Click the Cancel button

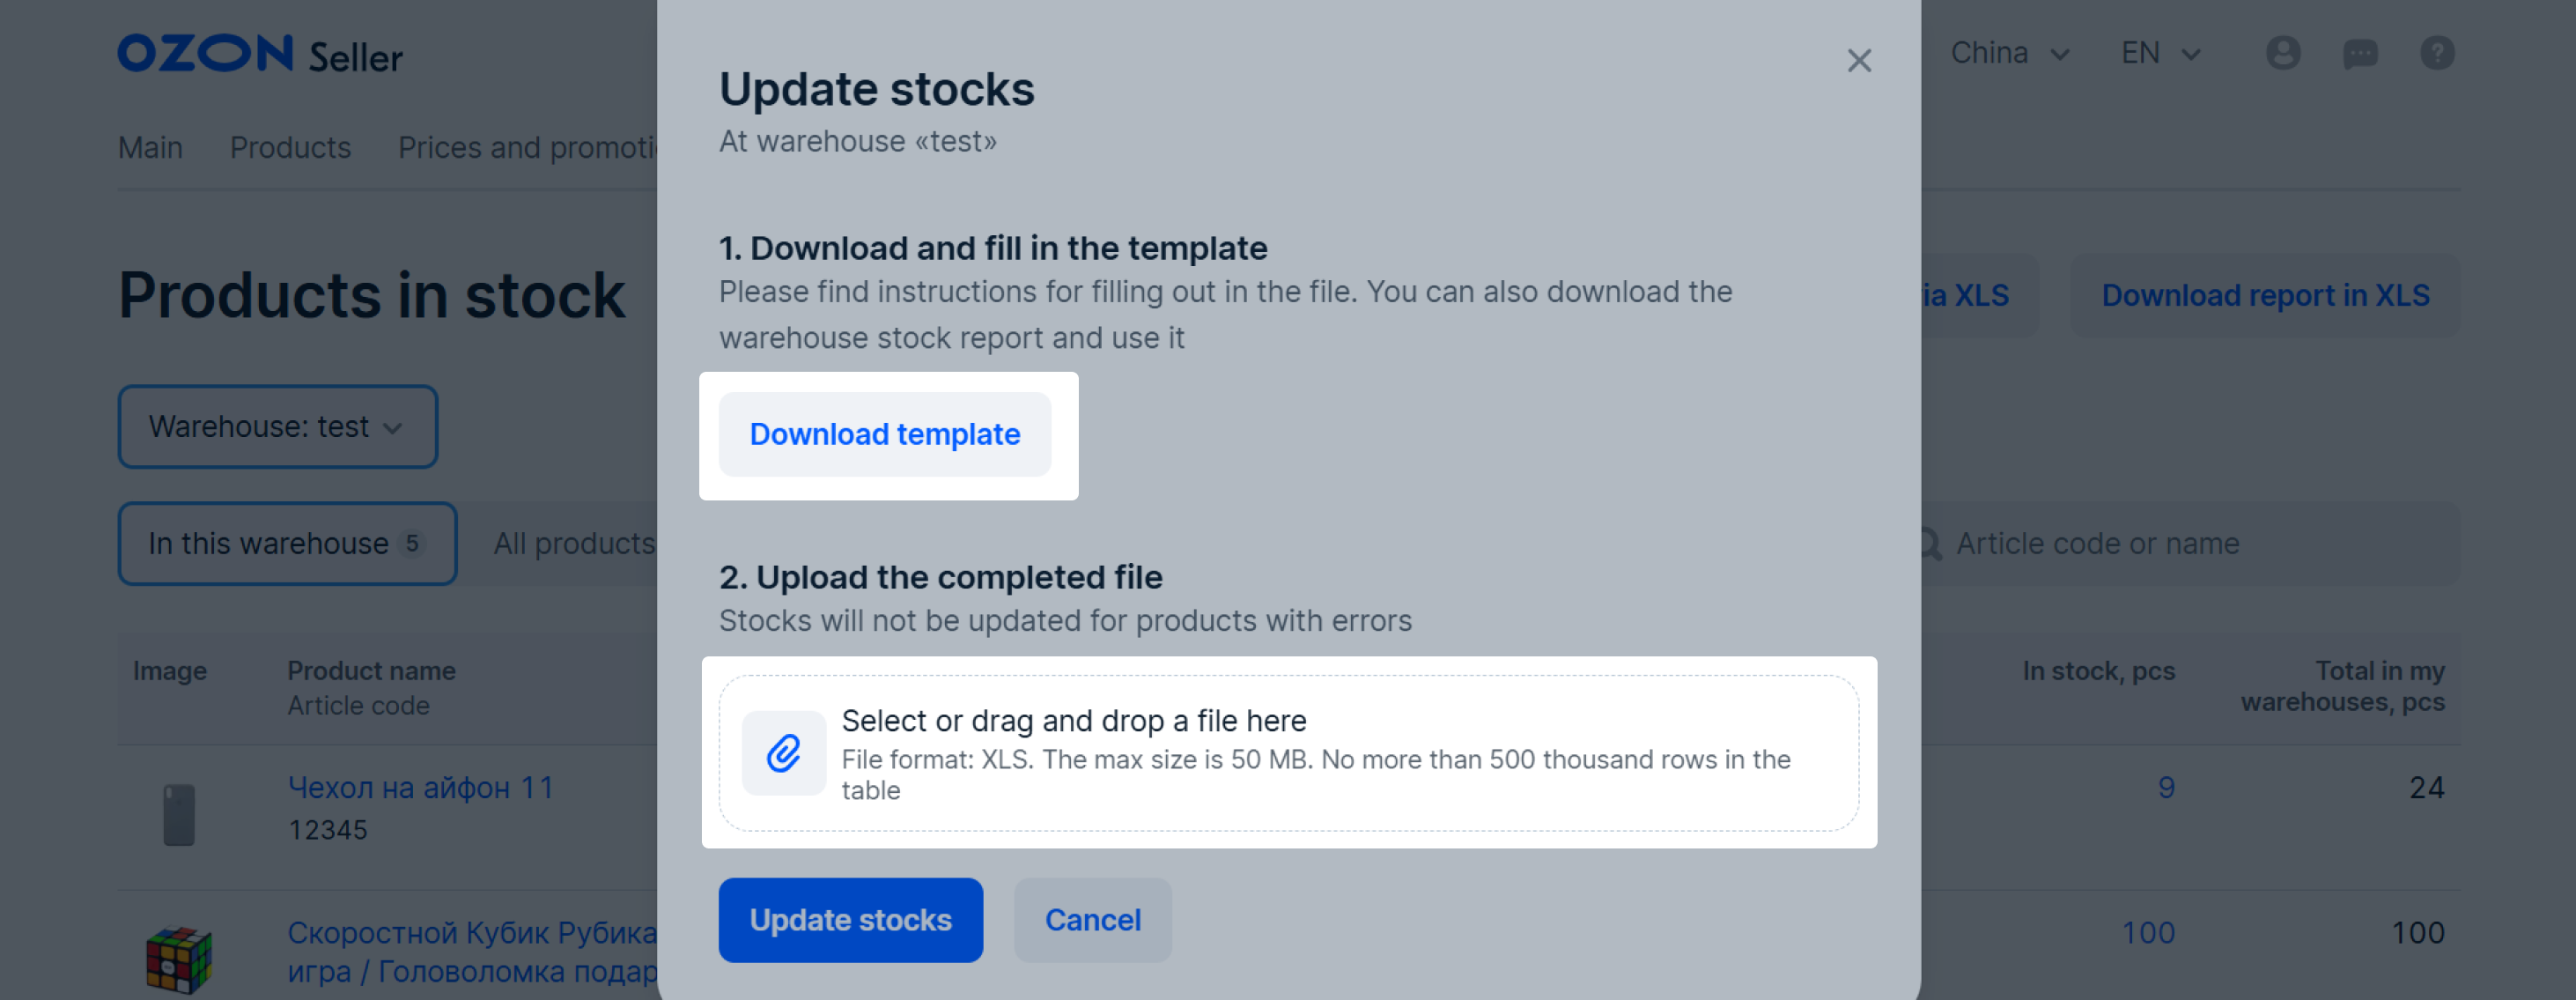[x=1093, y=920]
